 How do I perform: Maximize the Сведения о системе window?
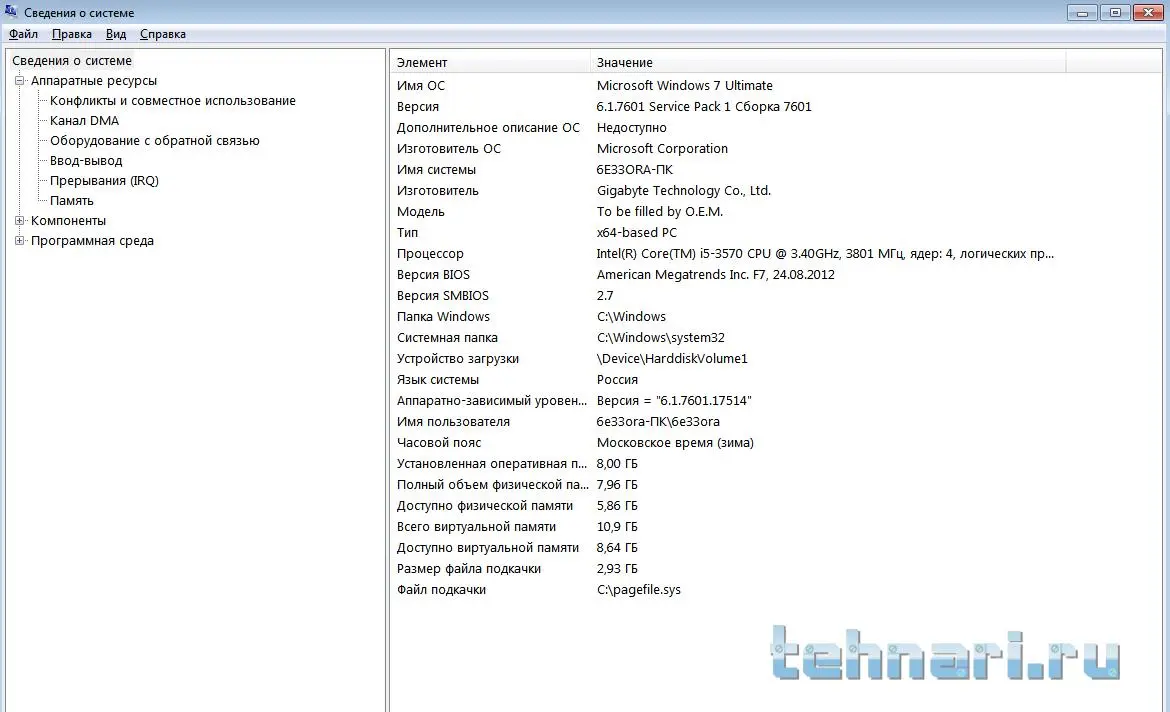tap(1115, 12)
